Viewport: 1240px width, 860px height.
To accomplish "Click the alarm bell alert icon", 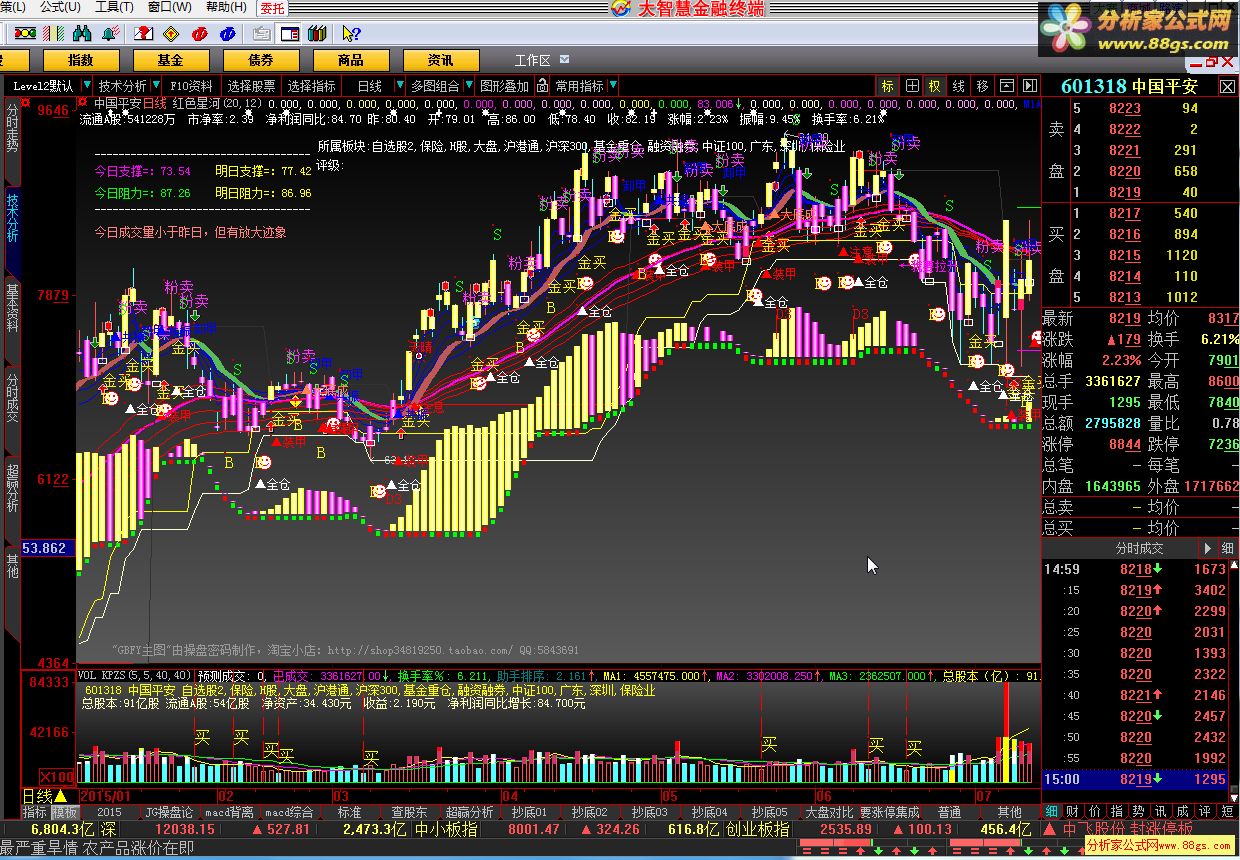I will (110, 33).
